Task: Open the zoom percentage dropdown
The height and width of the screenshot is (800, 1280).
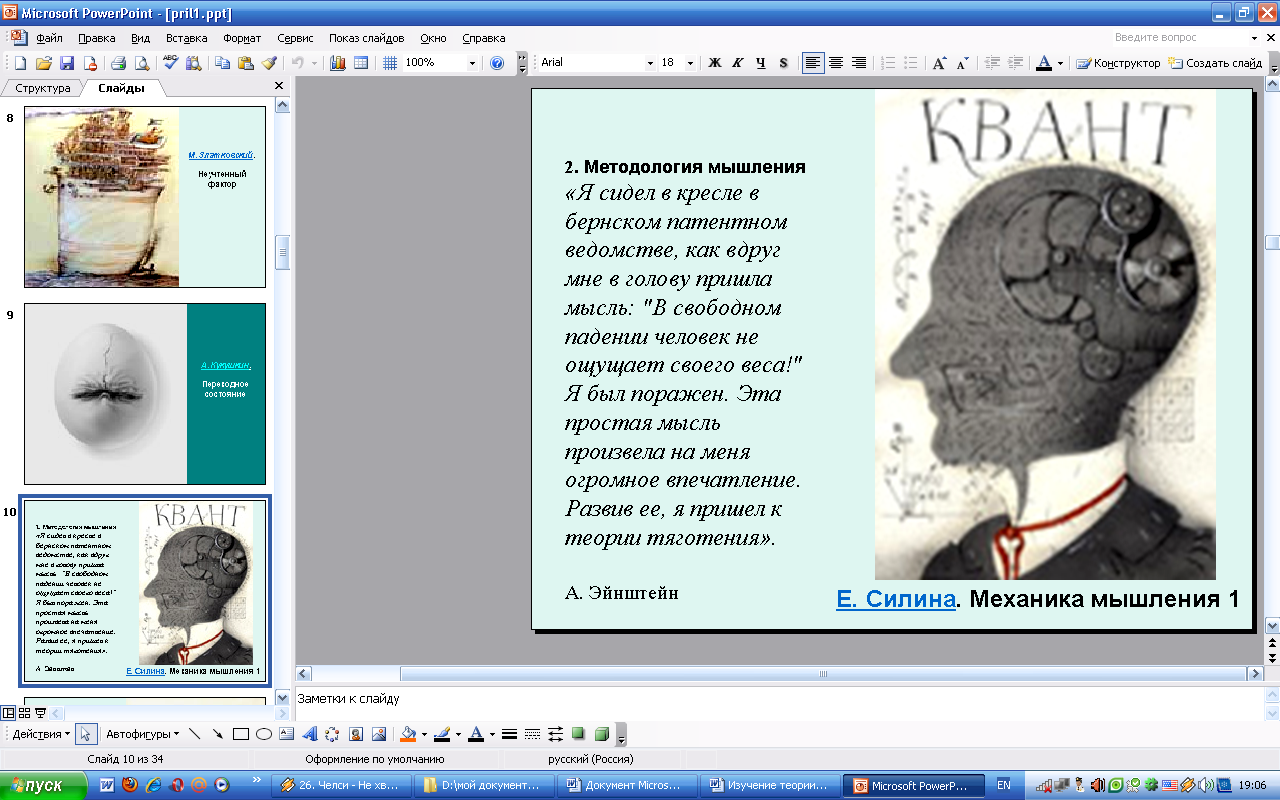Action: coord(472,63)
